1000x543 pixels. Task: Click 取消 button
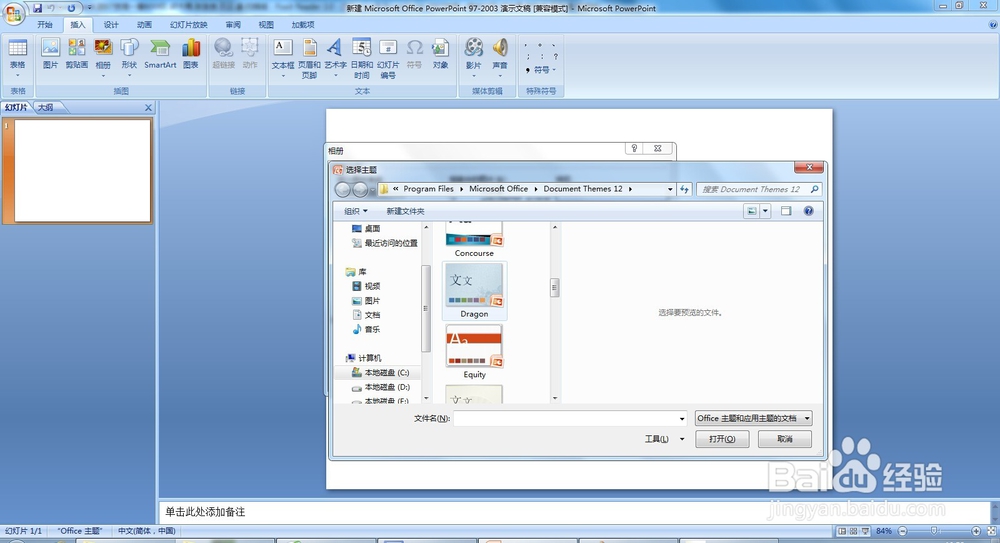[x=784, y=439]
